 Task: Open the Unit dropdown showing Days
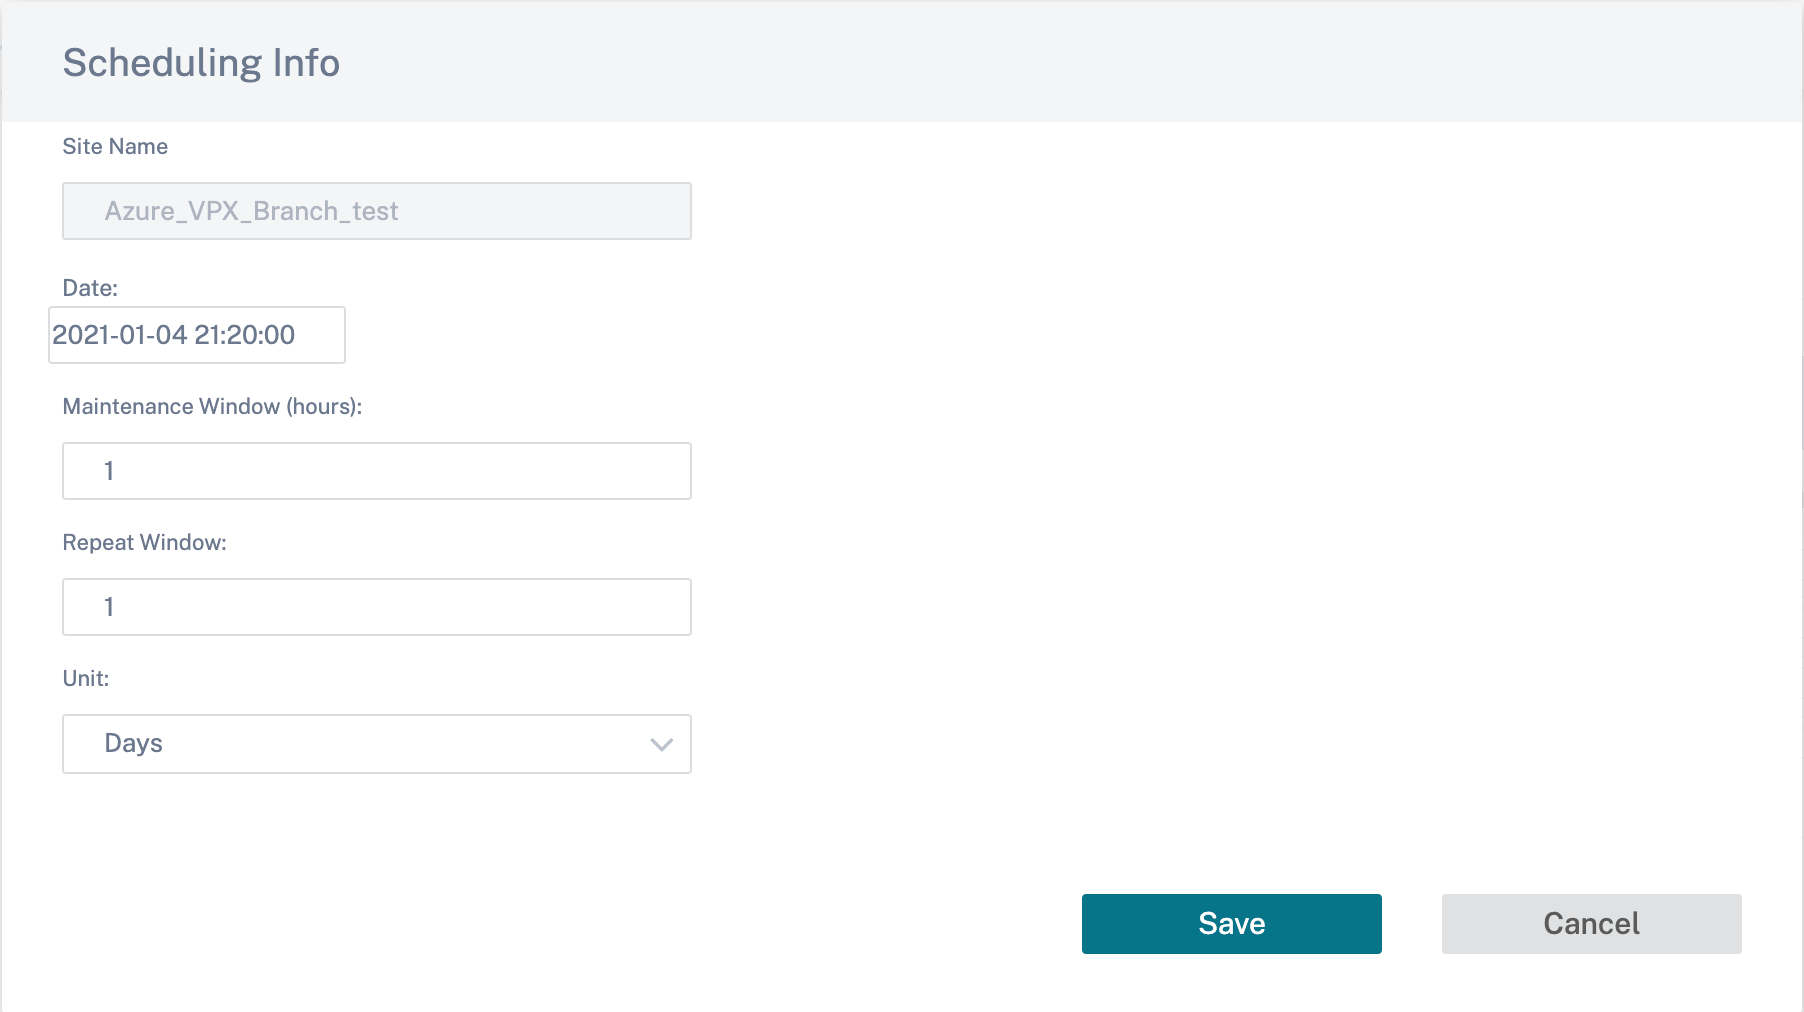coord(377,743)
